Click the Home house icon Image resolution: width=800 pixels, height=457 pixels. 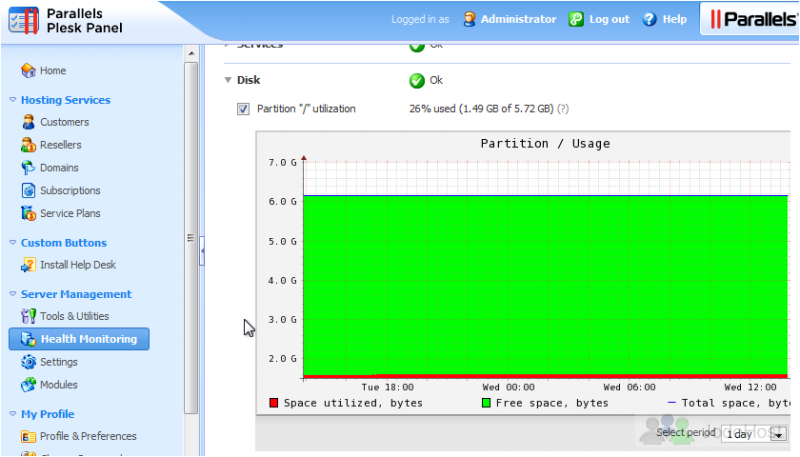(28, 70)
